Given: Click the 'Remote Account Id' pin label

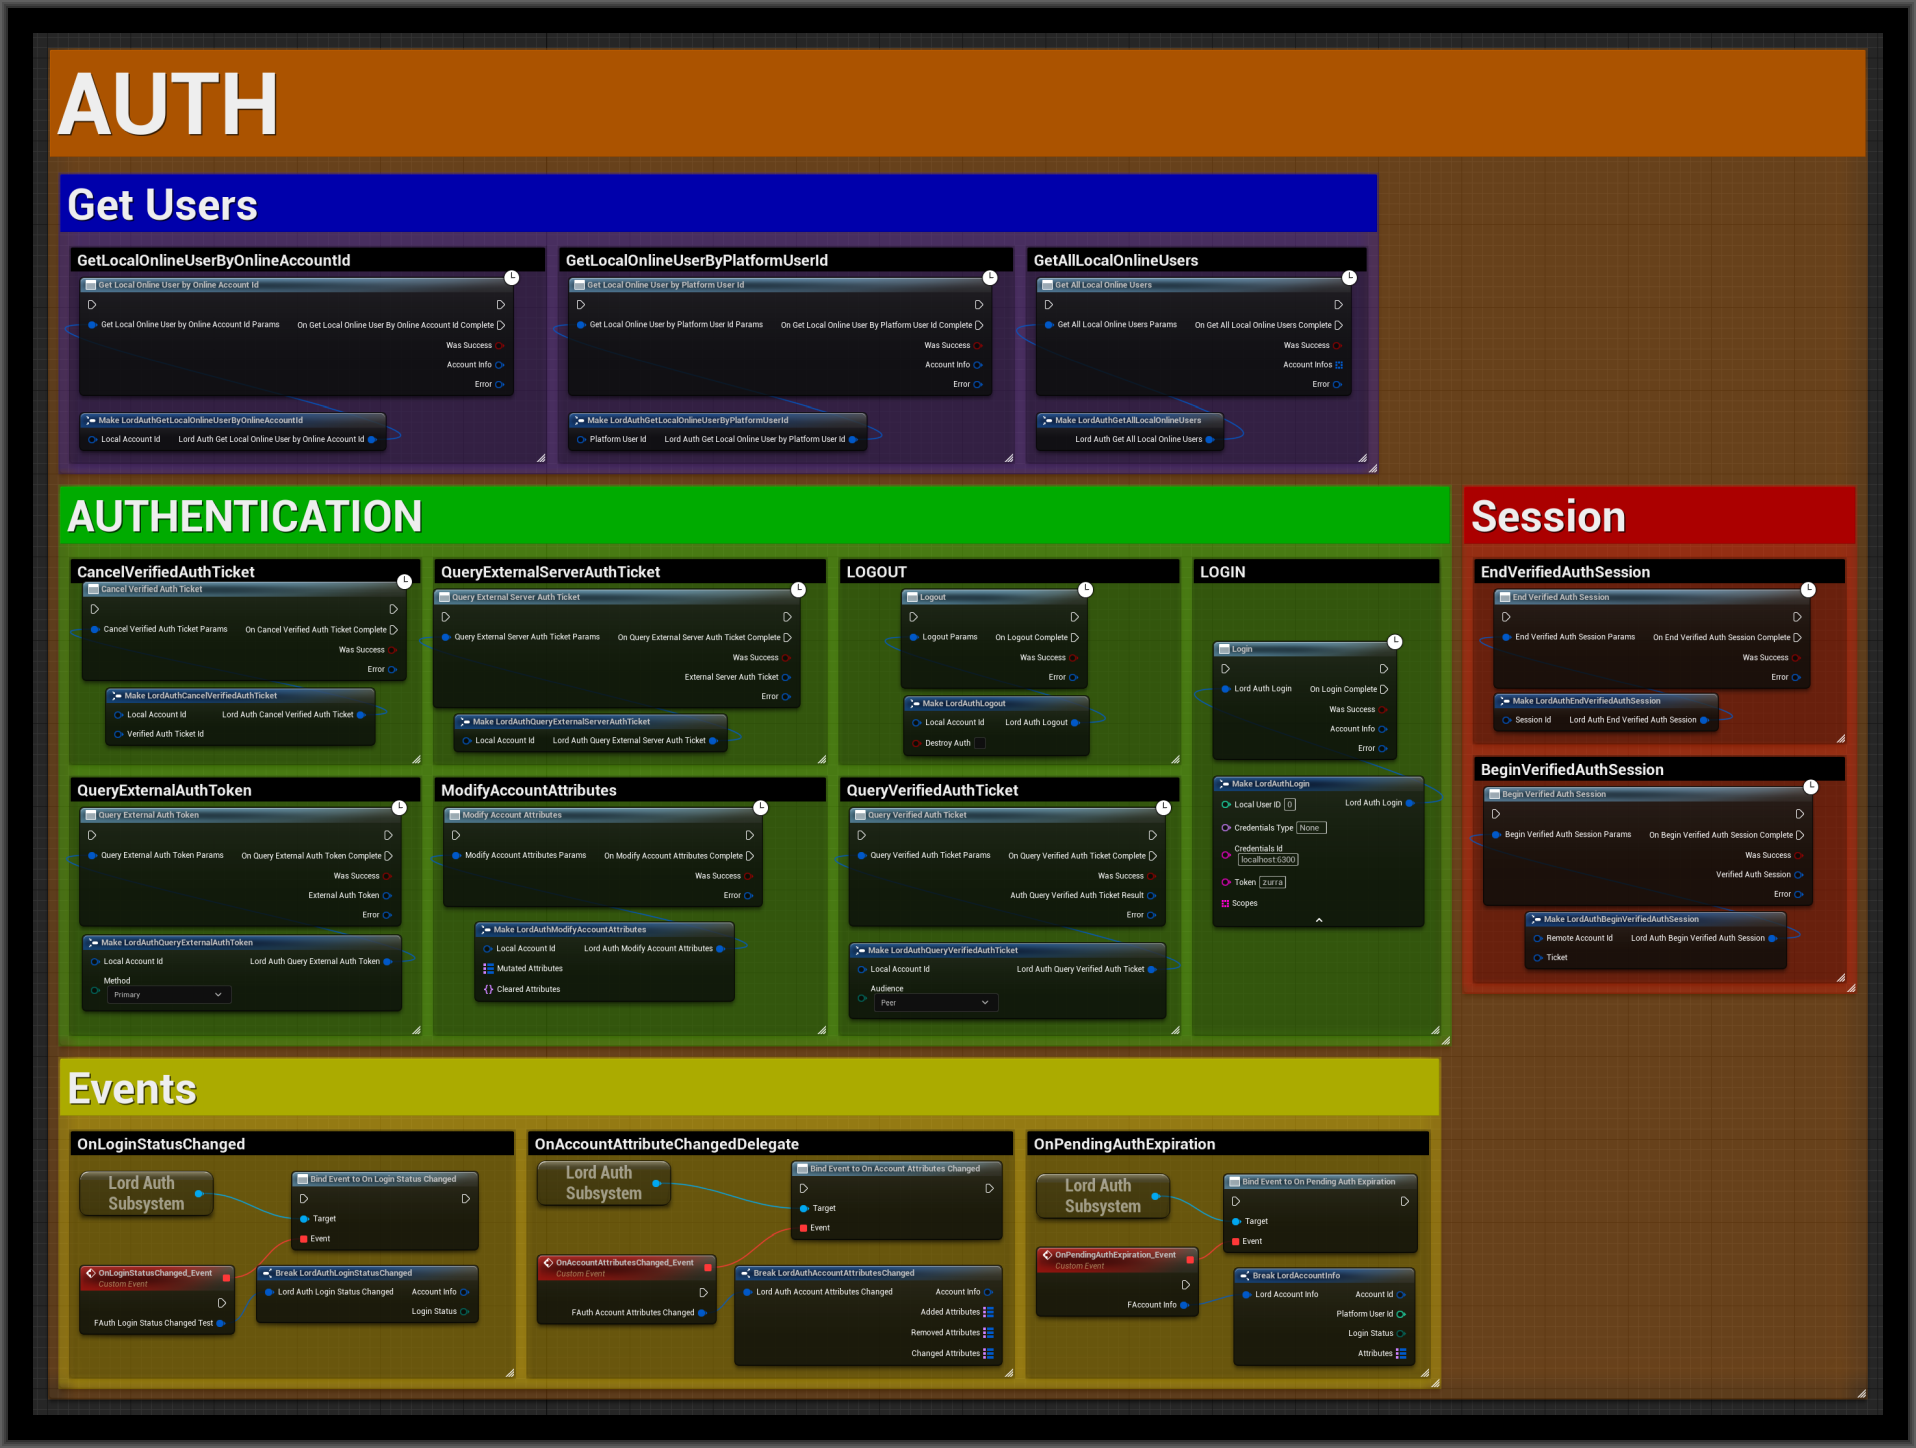Looking at the screenshot, I should (1579, 938).
